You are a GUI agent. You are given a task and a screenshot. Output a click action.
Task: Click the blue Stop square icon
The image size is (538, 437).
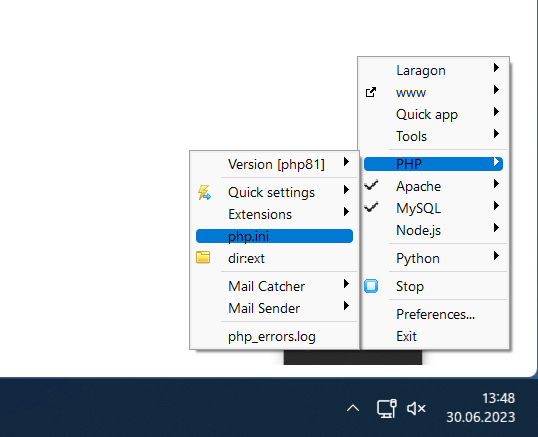click(371, 286)
